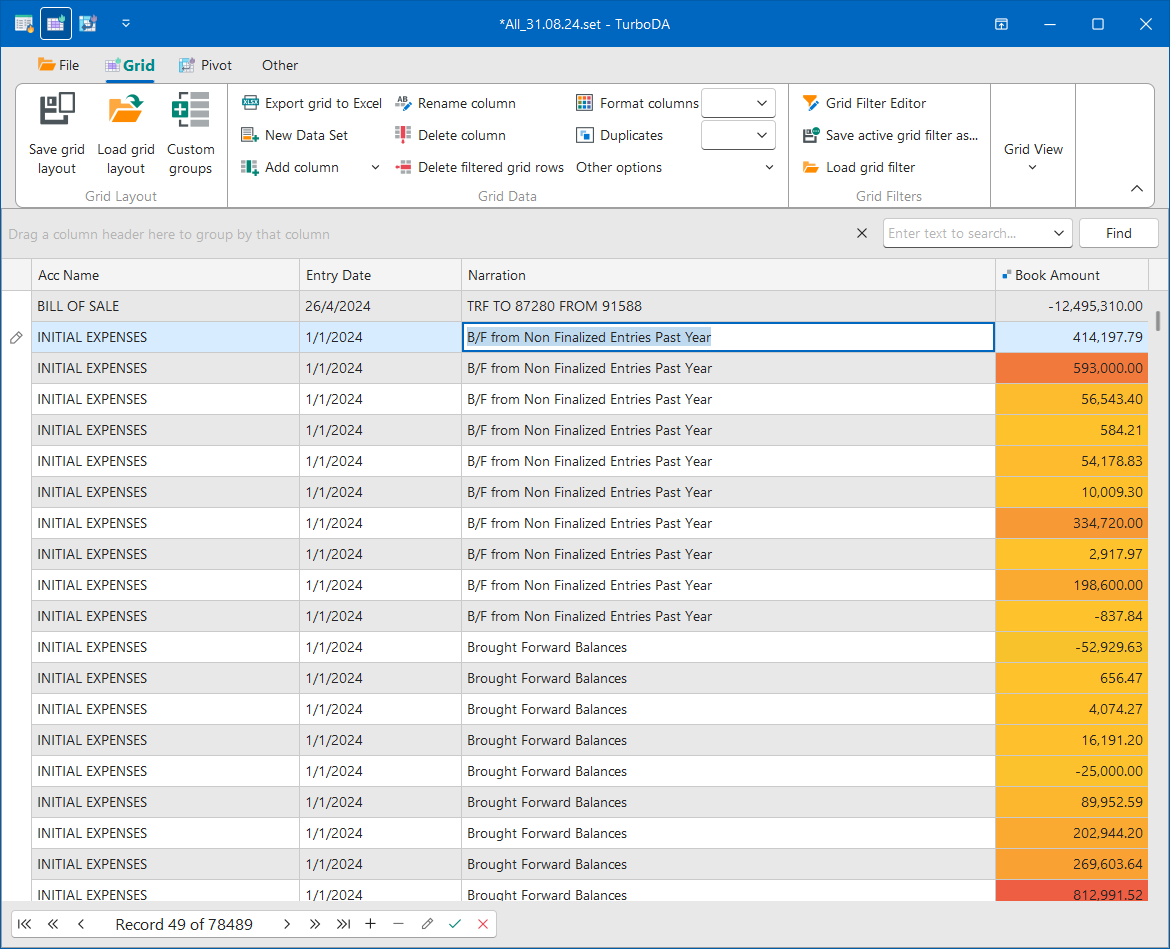Screen dimensions: 1170x949
Task: Click the edit record pencil in the navigator
Action: point(427,924)
